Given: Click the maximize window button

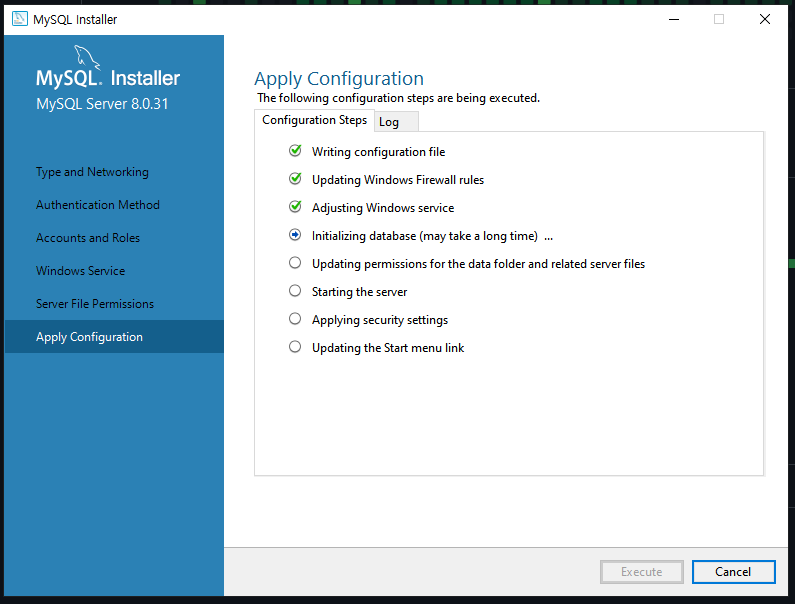Looking at the screenshot, I should coord(719,19).
